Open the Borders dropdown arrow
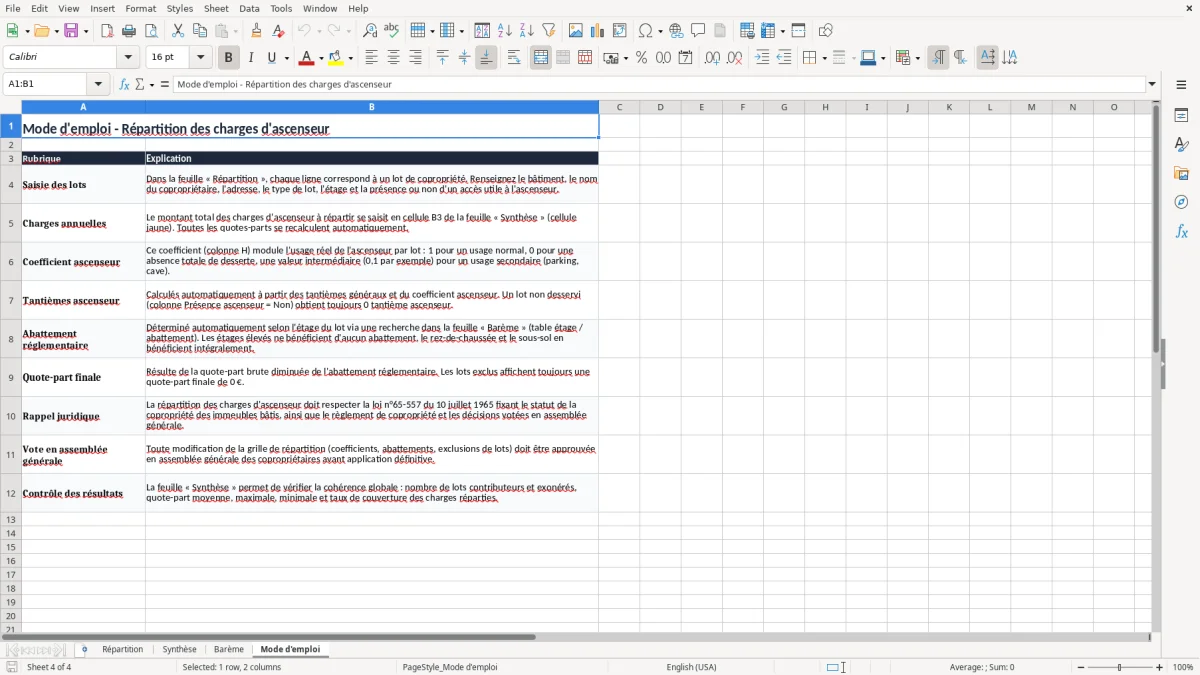Image resolution: width=1200 pixels, height=675 pixels. pos(823,58)
